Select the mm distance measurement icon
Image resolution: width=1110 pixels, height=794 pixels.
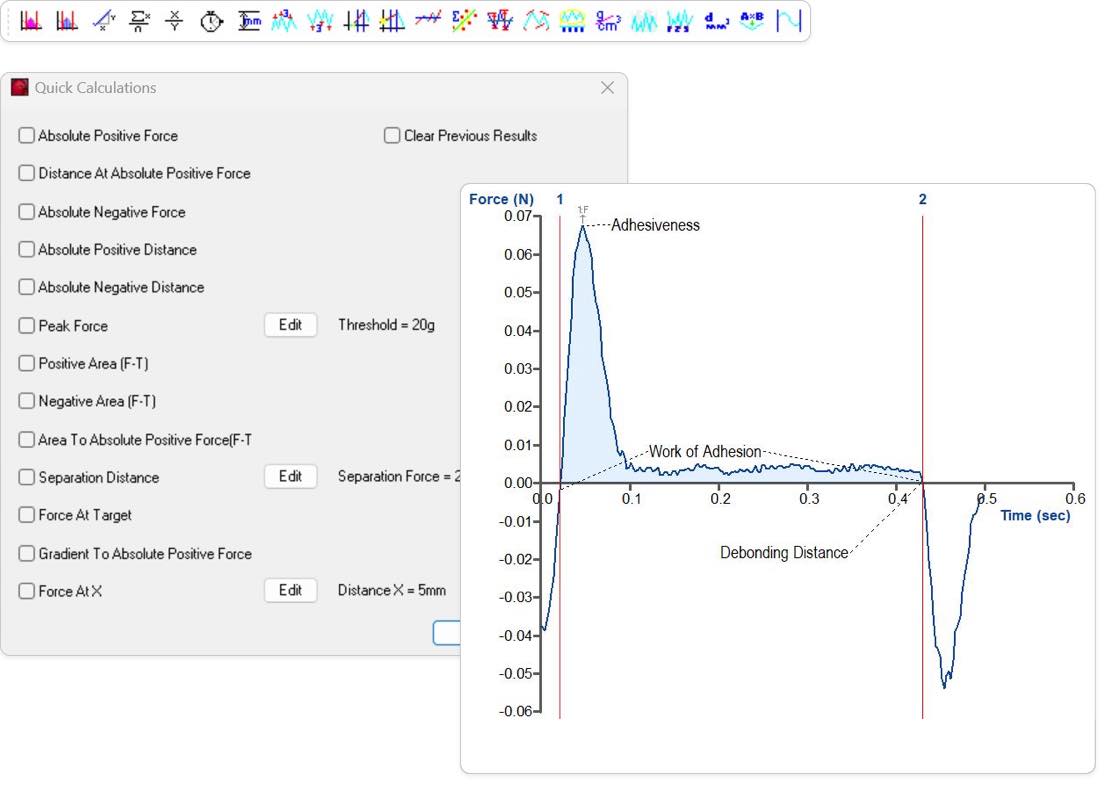point(249,21)
